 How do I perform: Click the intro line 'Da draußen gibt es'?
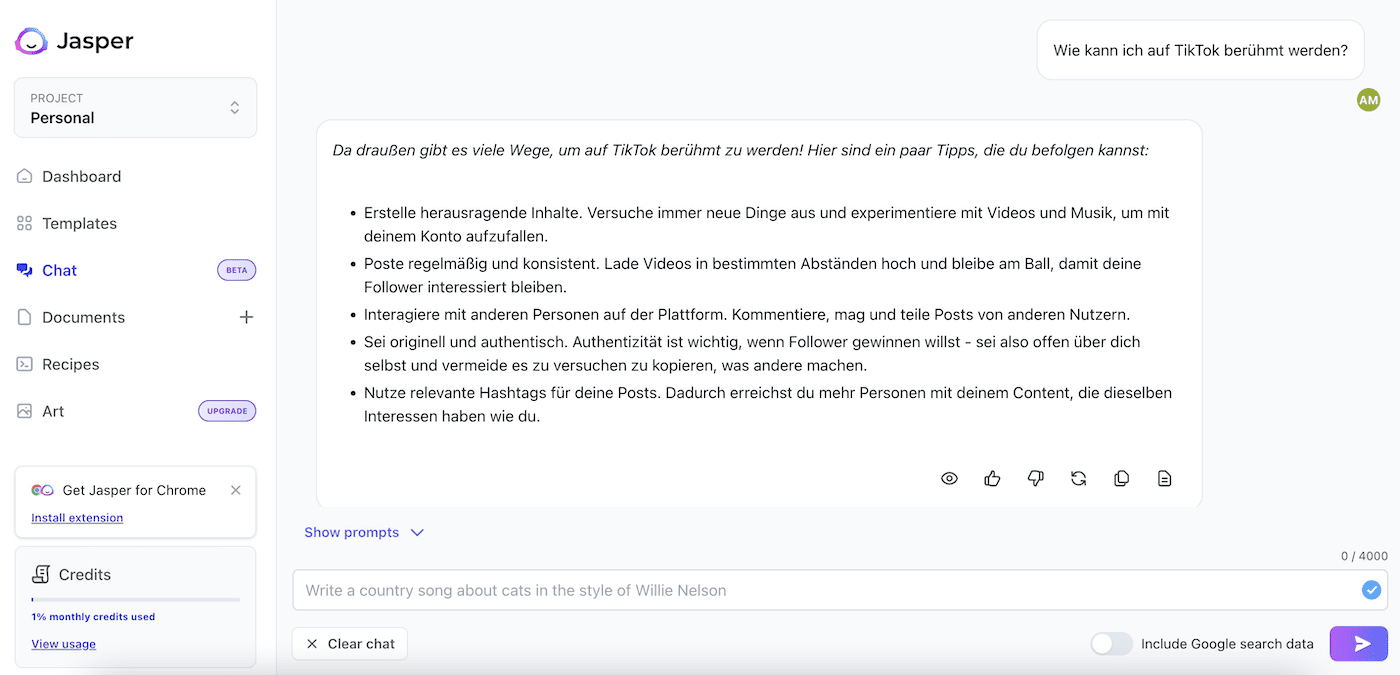point(741,151)
